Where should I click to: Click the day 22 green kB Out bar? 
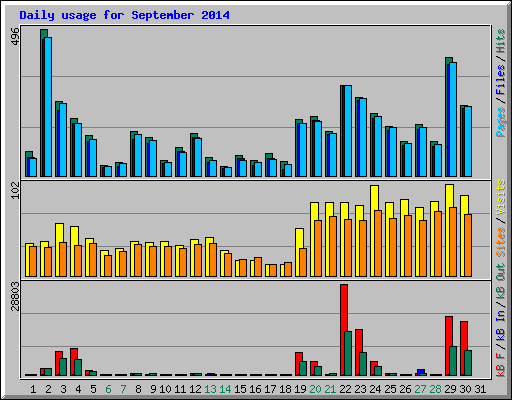(348, 353)
